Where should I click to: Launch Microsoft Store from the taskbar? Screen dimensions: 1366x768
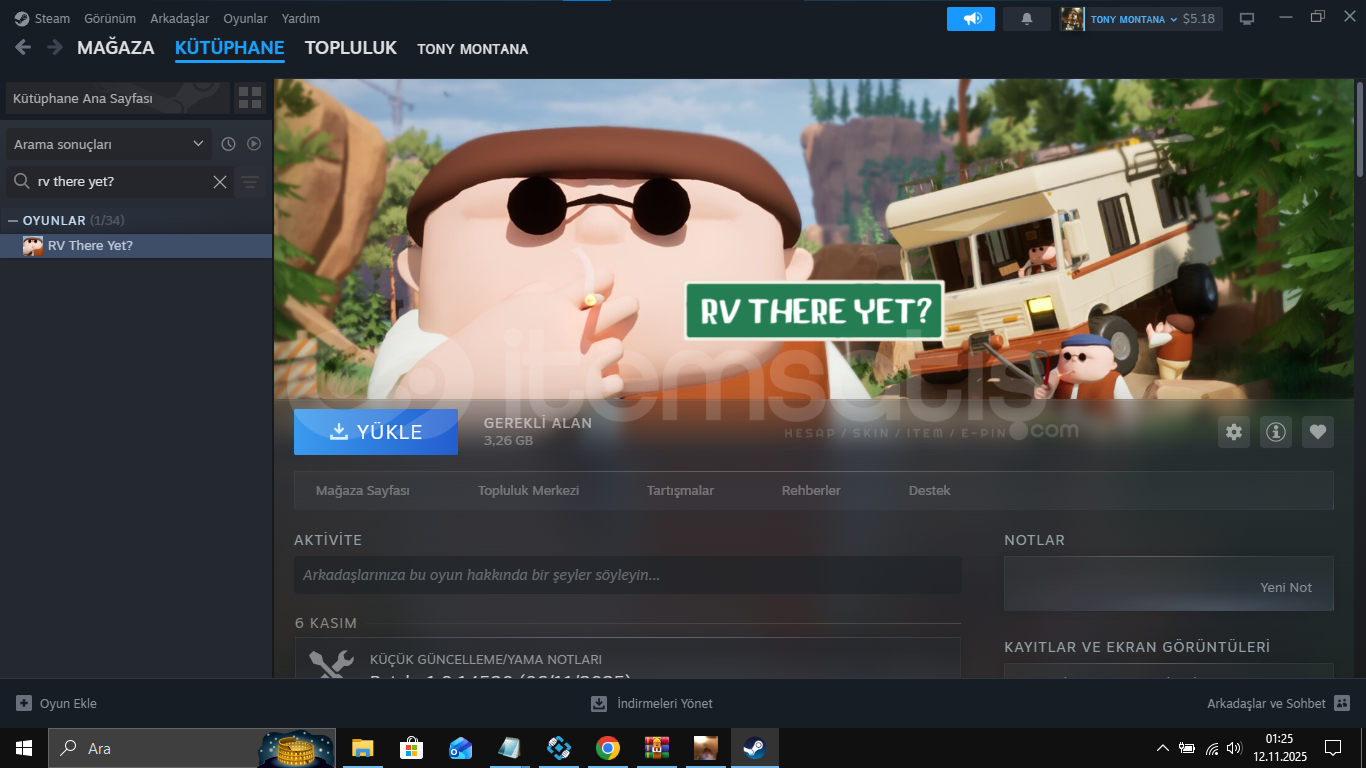click(x=411, y=748)
